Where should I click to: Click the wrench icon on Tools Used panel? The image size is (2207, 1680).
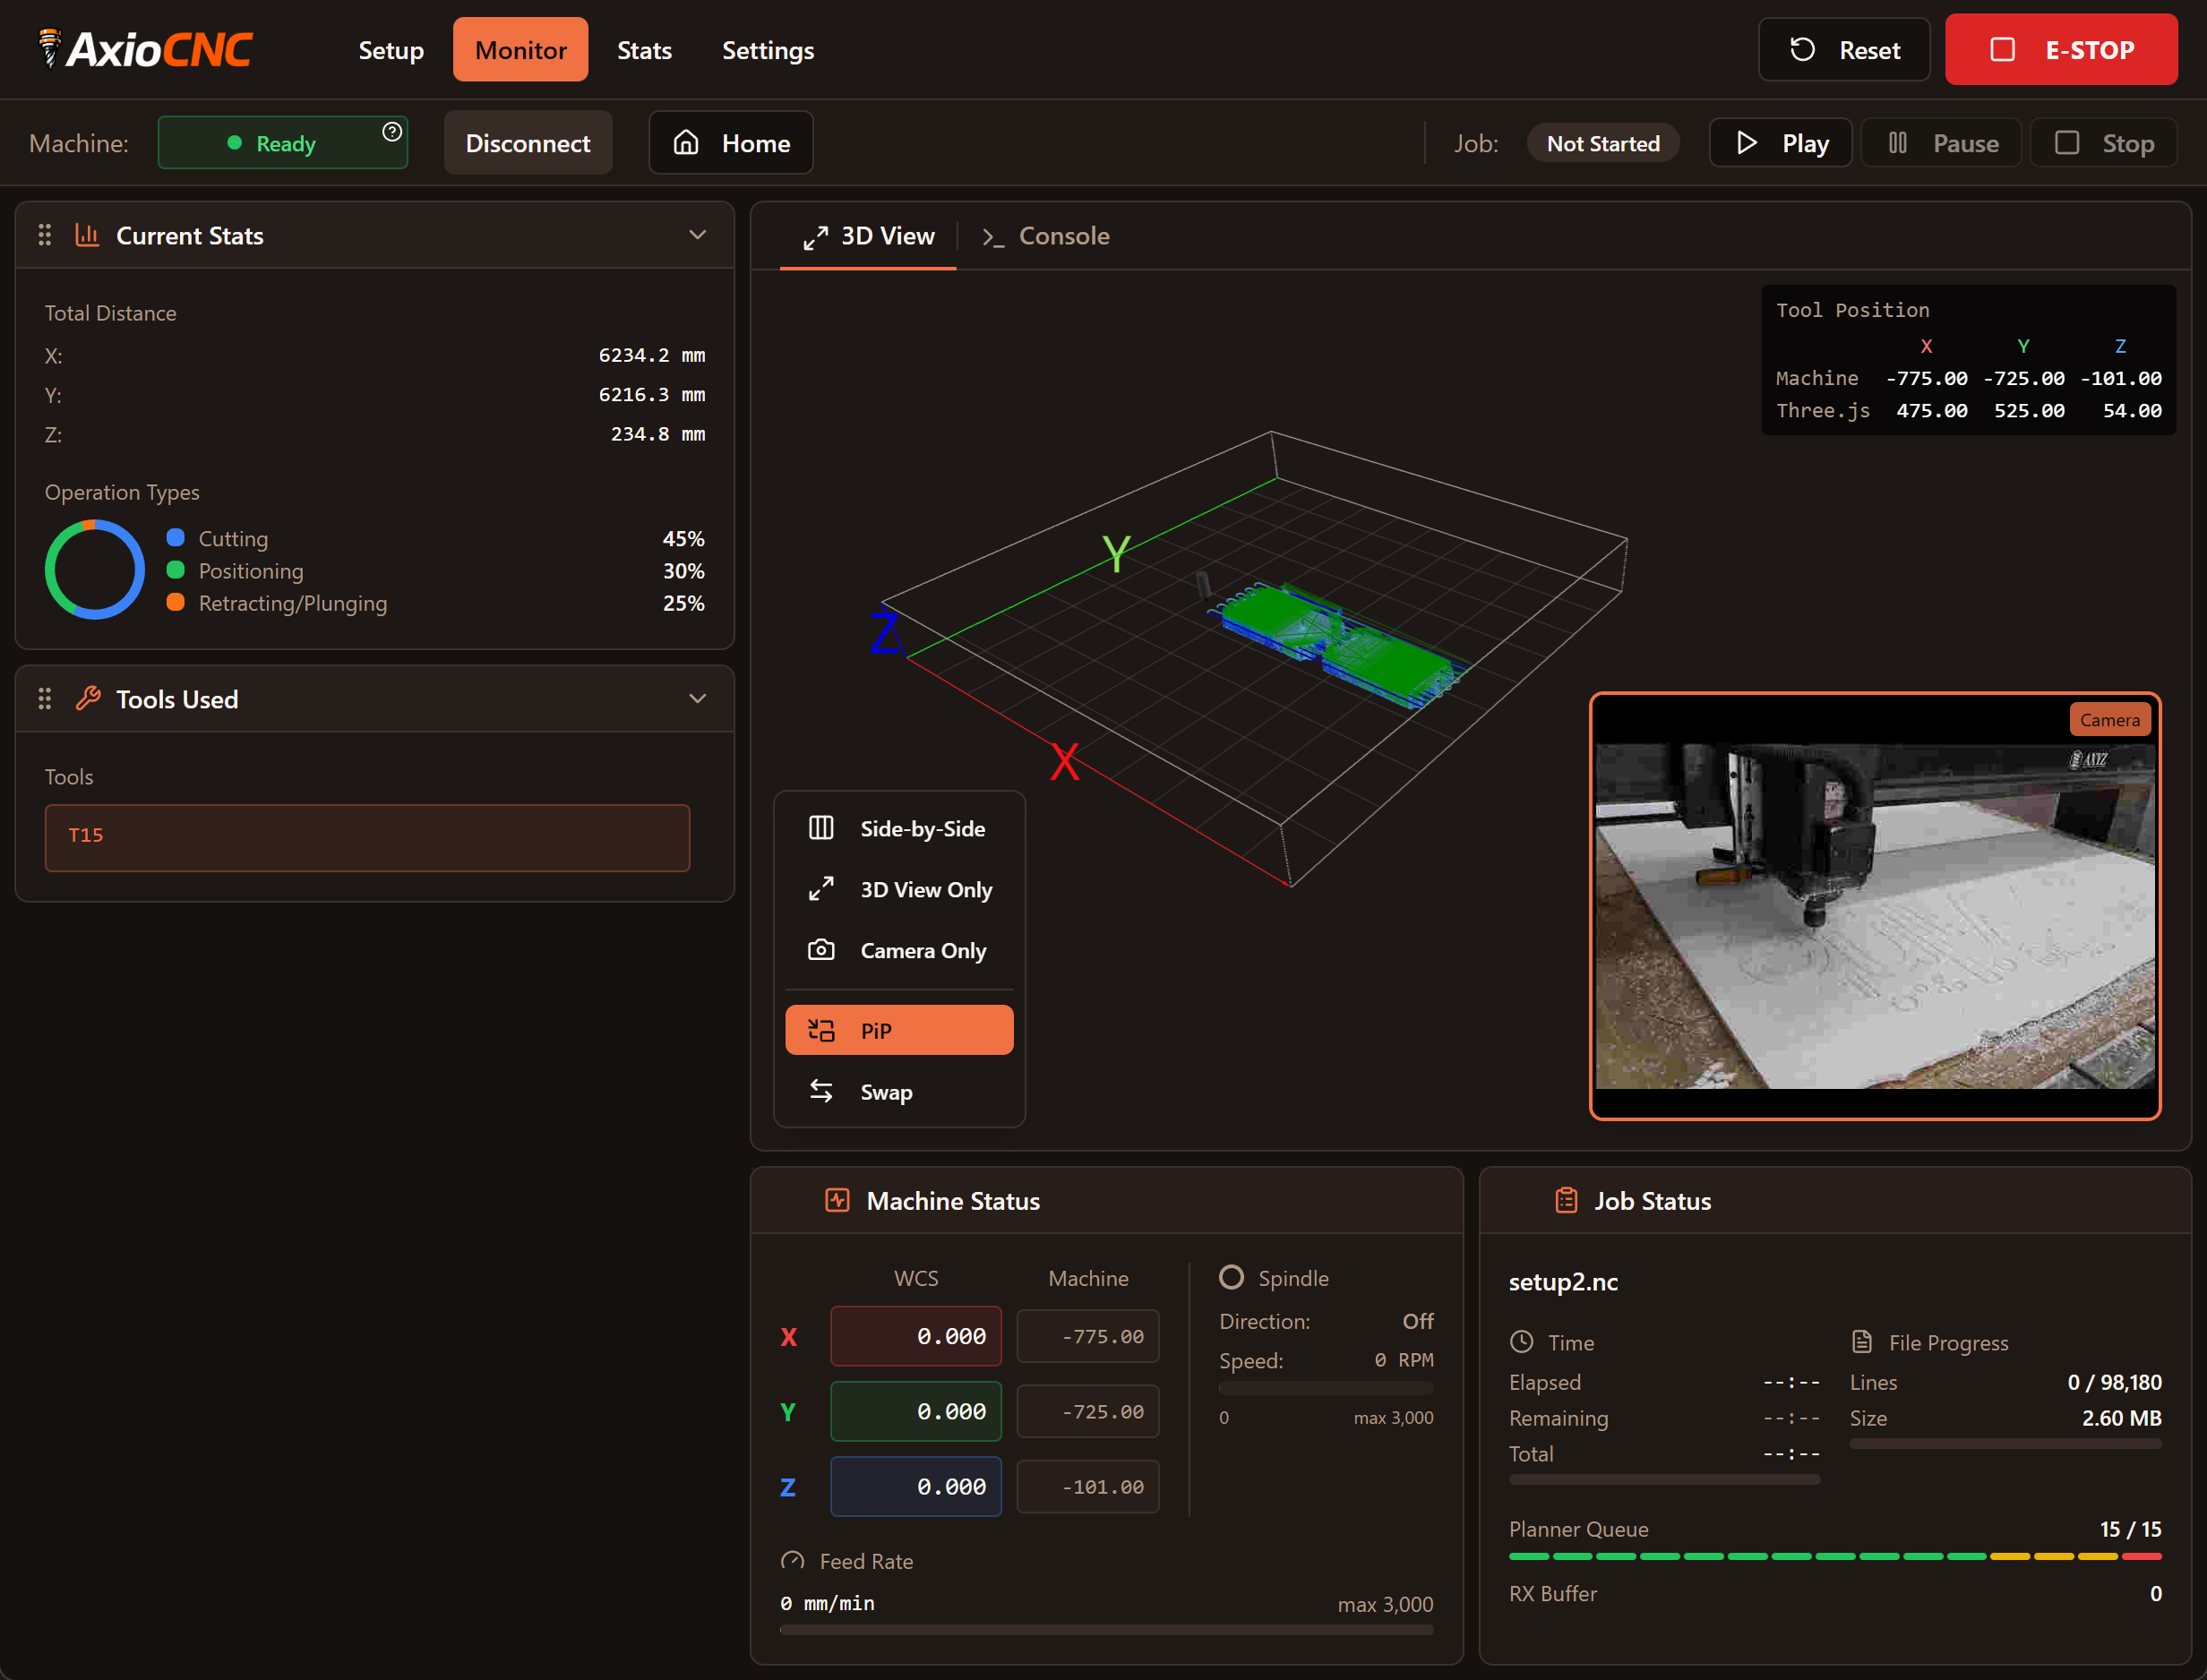pos(88,699)
